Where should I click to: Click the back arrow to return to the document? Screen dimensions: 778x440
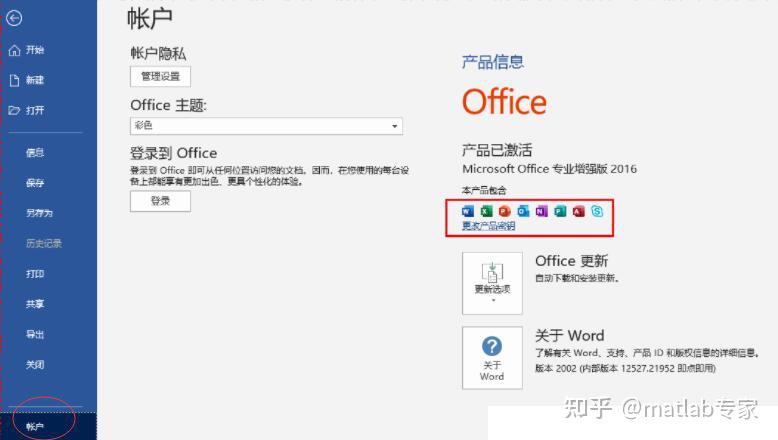[x=14, y=18]
